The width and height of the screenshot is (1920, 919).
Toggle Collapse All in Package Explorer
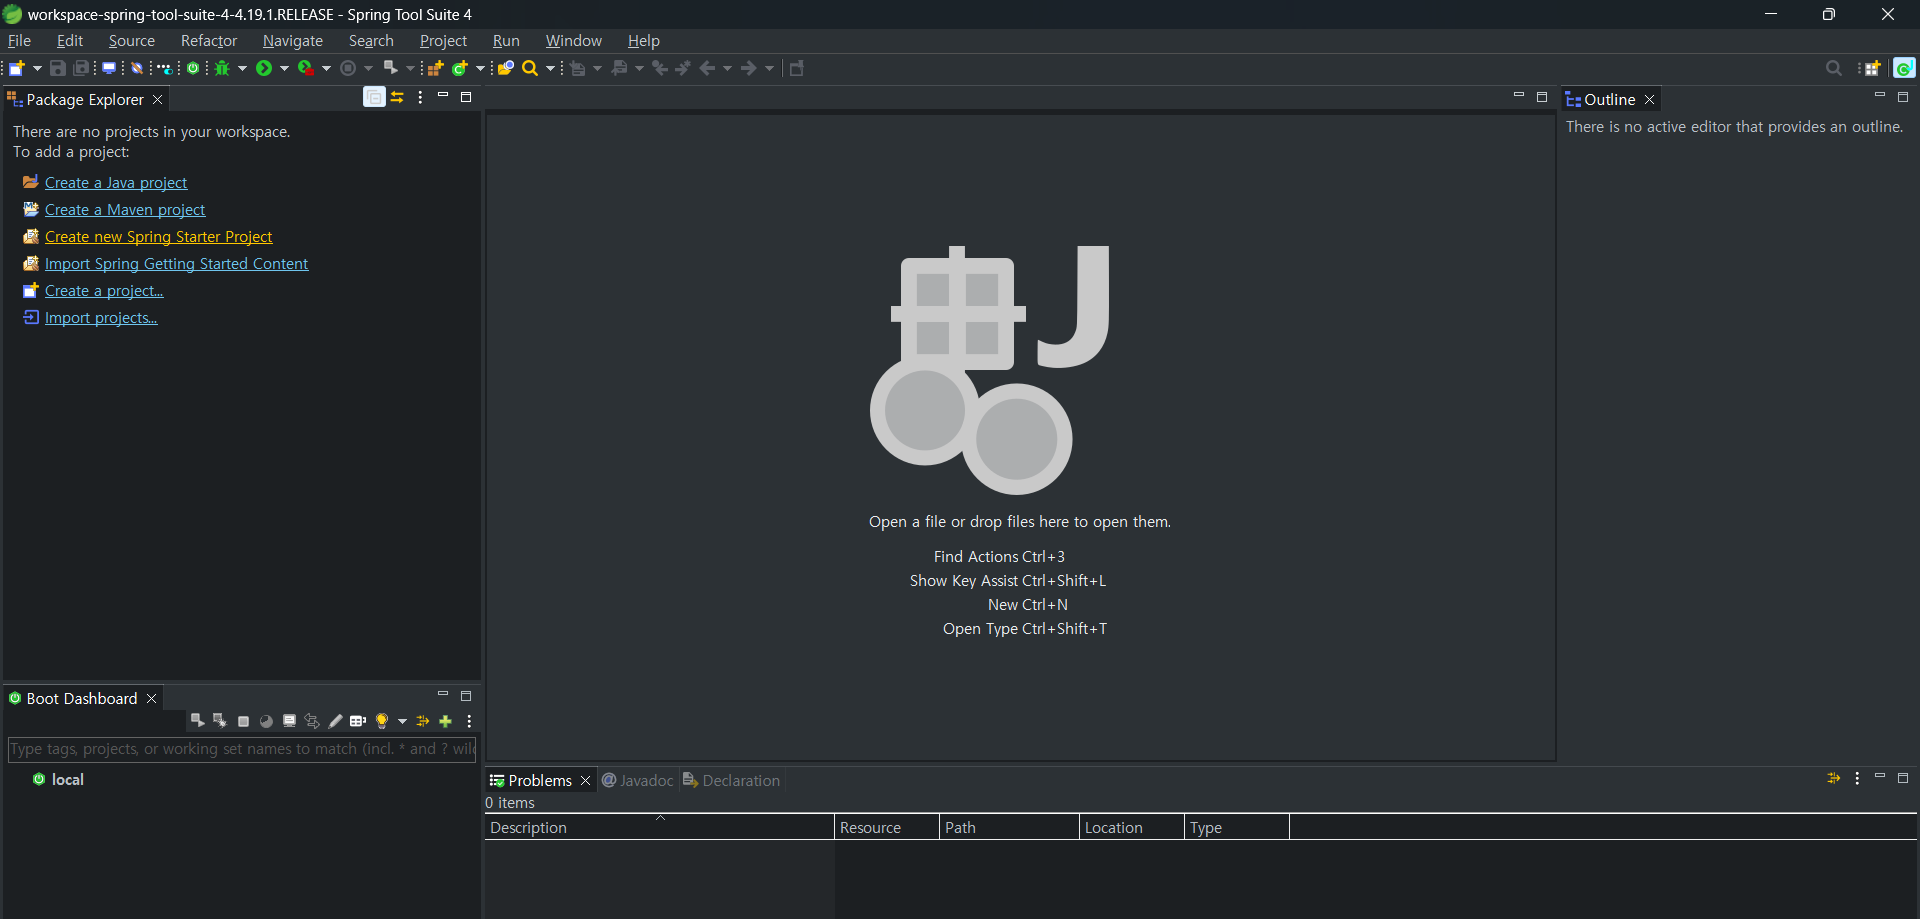374,97
